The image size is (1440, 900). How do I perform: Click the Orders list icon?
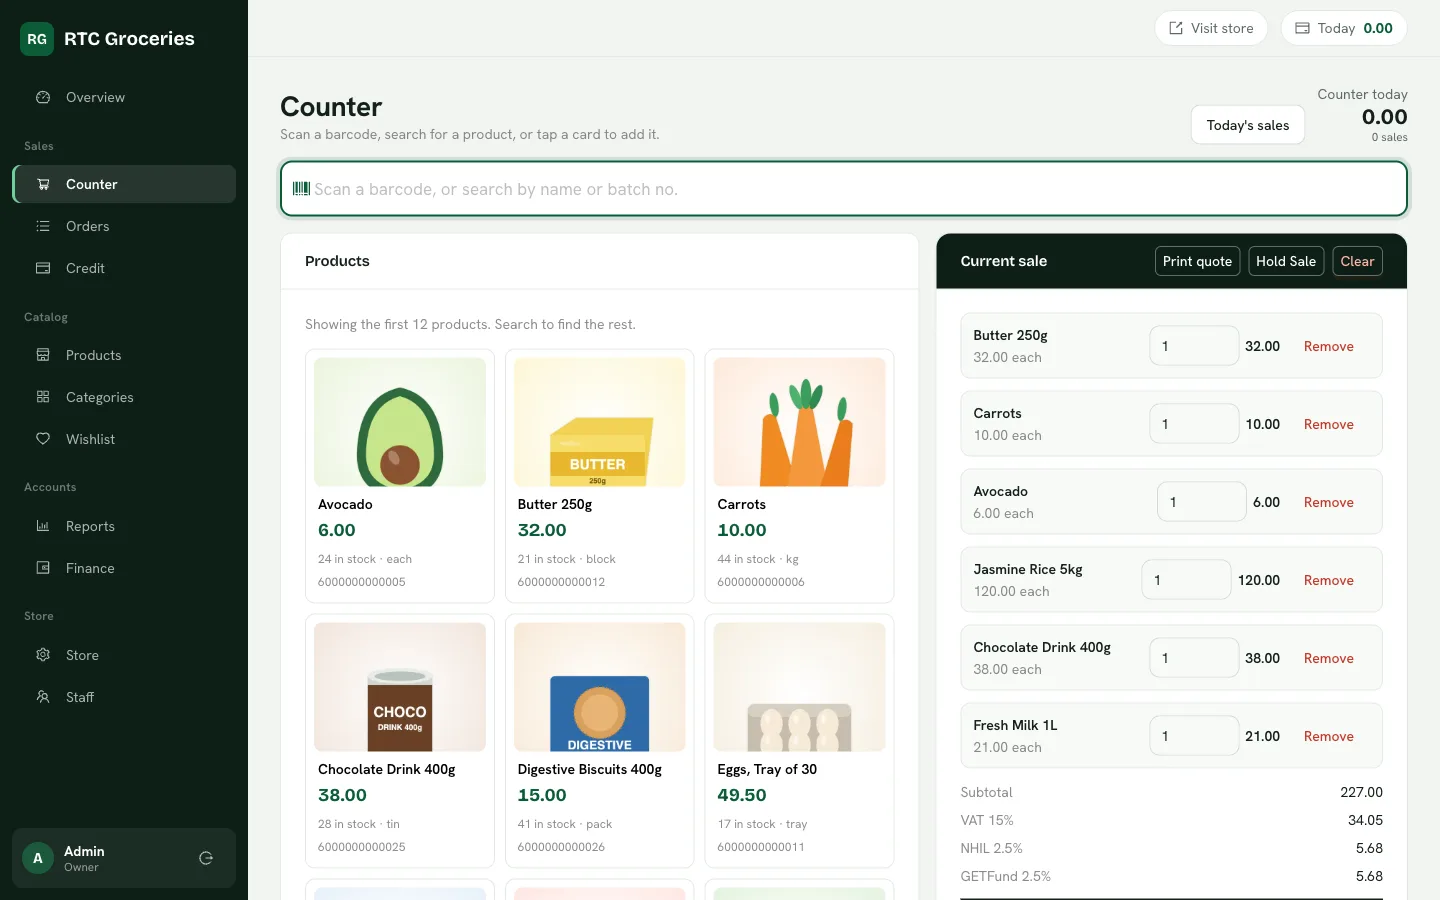[x=43, y=226]
